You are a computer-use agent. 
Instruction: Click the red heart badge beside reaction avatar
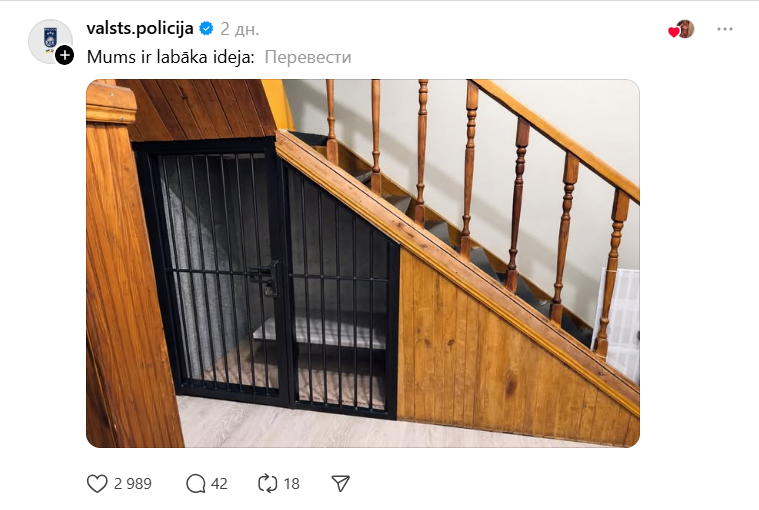coord(673,32)
